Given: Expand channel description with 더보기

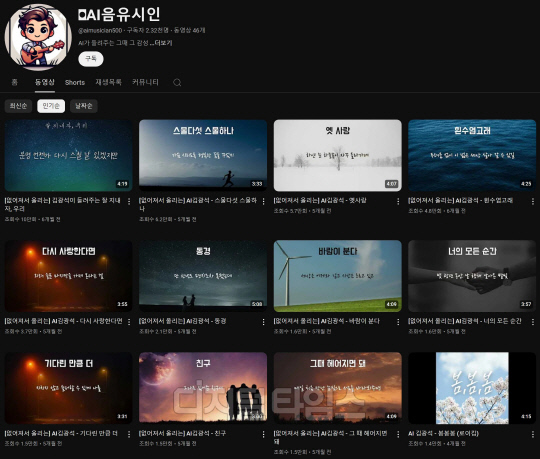Looking at the screenshot, I should (x=164, y=43).
